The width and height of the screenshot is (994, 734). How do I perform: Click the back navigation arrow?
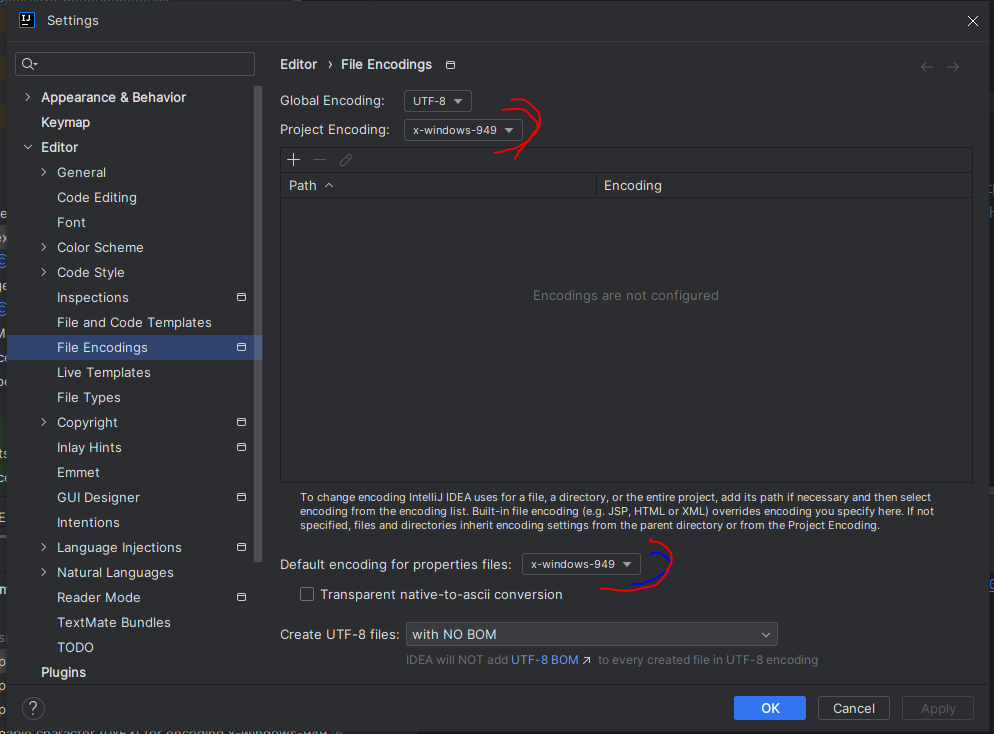[927, 67]
